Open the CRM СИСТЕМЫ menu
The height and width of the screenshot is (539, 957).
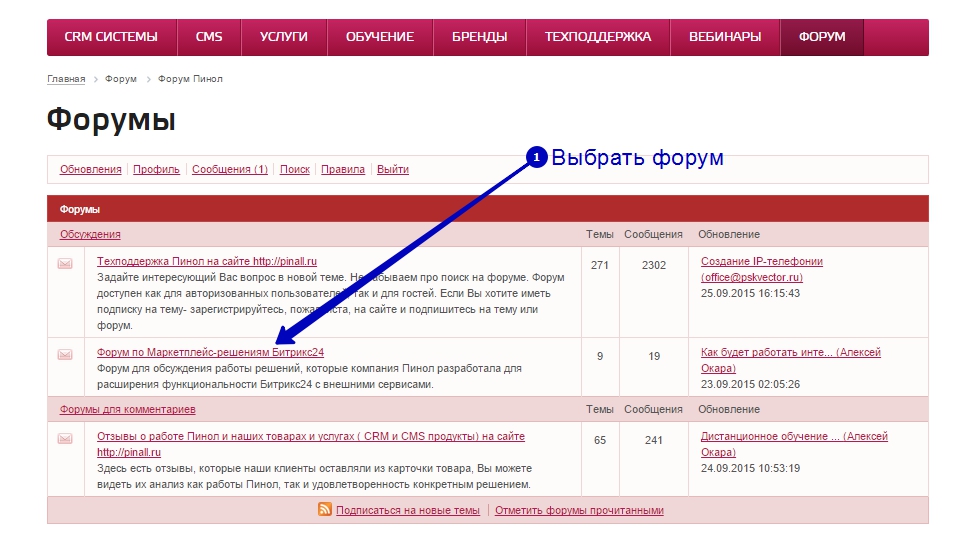tap(111, 37)
